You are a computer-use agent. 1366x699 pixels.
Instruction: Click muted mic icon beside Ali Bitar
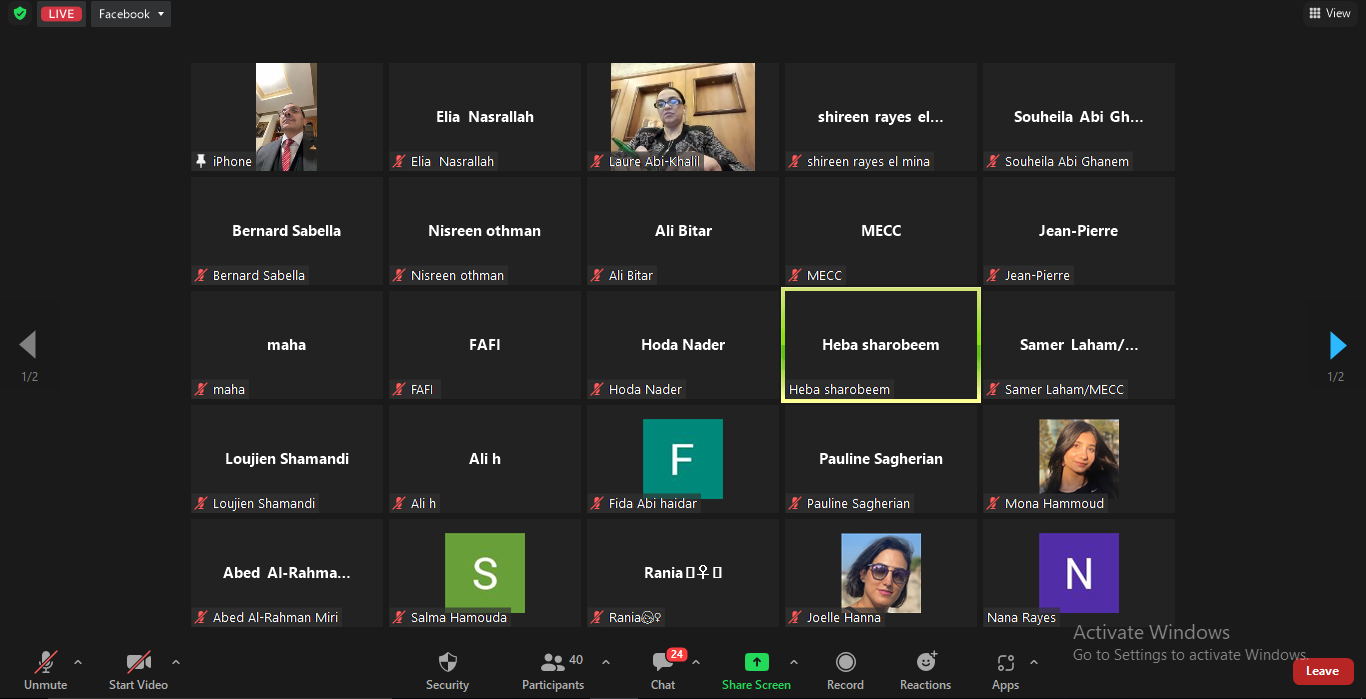click(597, 275)
